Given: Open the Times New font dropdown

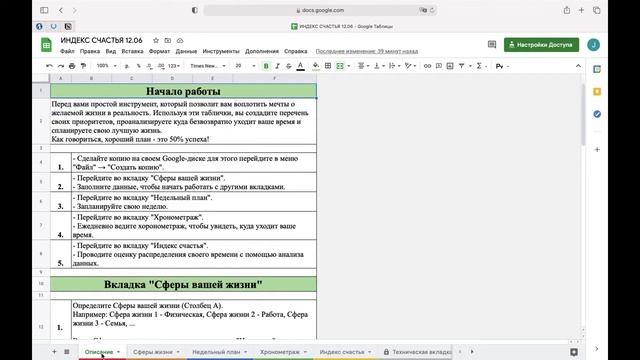Looking at the screenshot, I should point(208,66).
